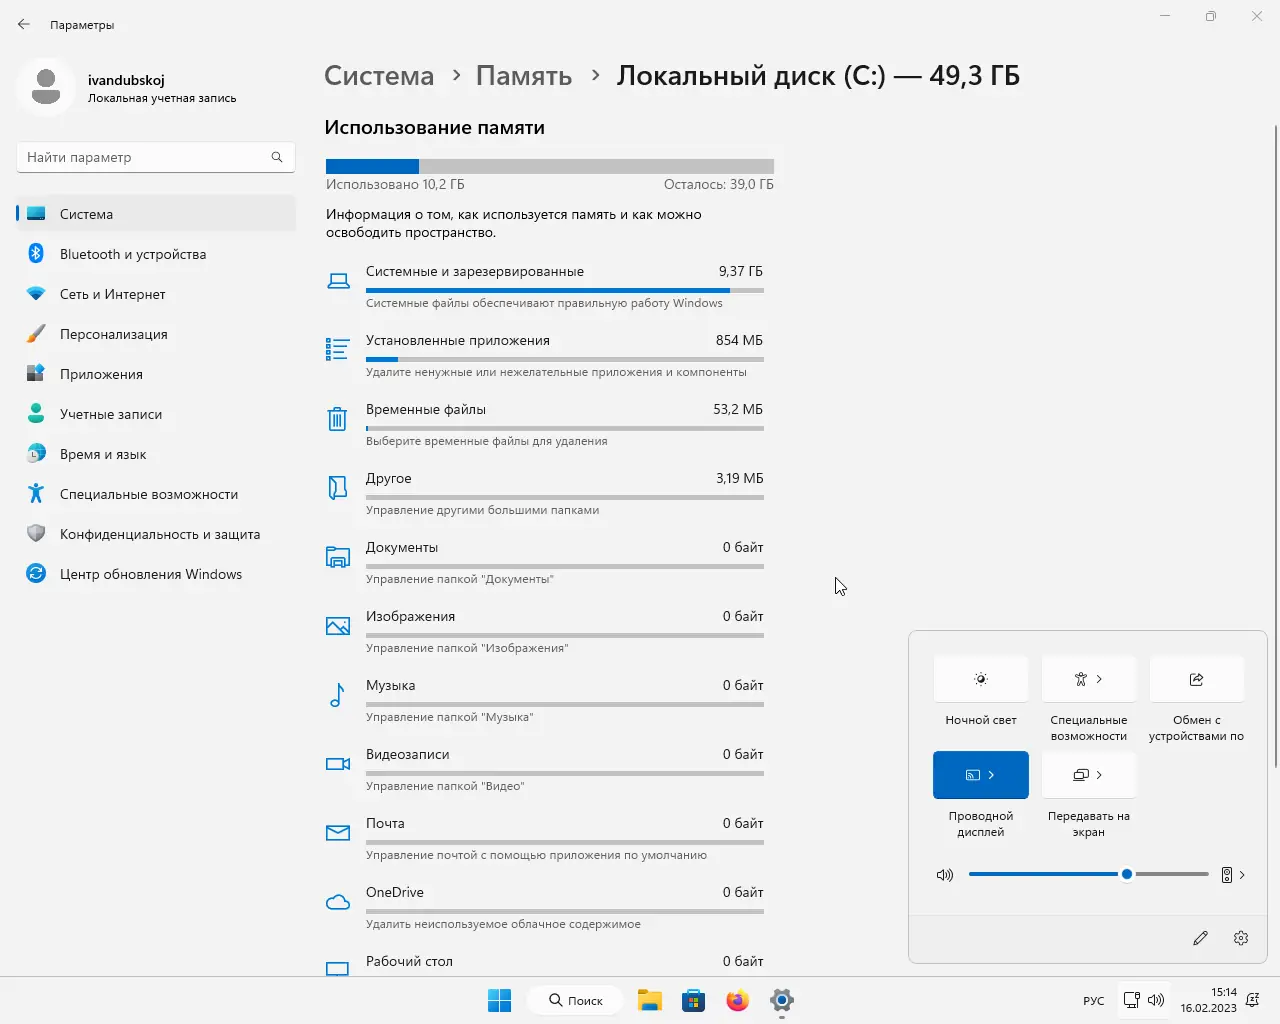
Task: Click the Wi-Fi icon for Сеть и Интернет
Action: click(36, 294)
